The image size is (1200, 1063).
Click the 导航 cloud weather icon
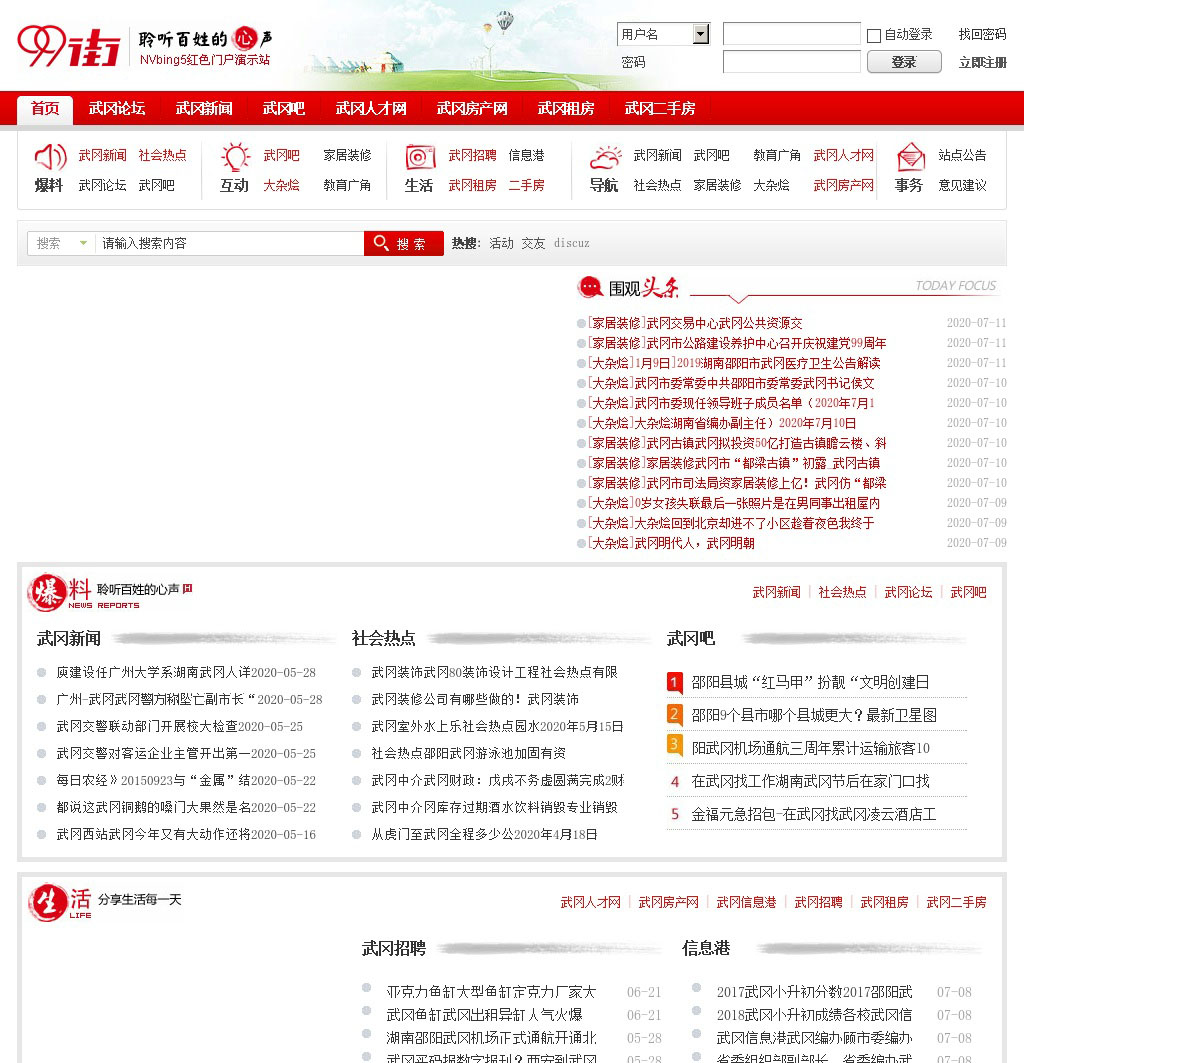pos(605,157)
